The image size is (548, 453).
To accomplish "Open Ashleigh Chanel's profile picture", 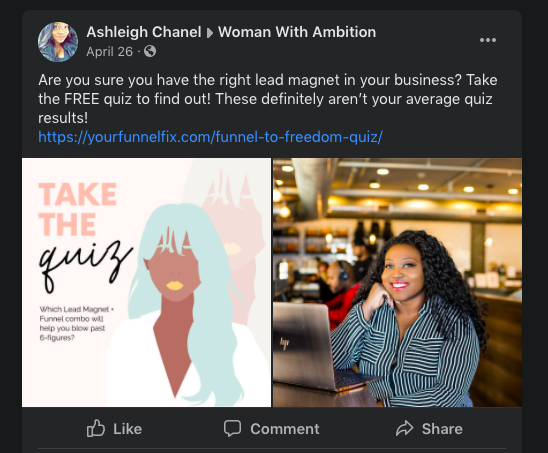I will pos(58,42).
